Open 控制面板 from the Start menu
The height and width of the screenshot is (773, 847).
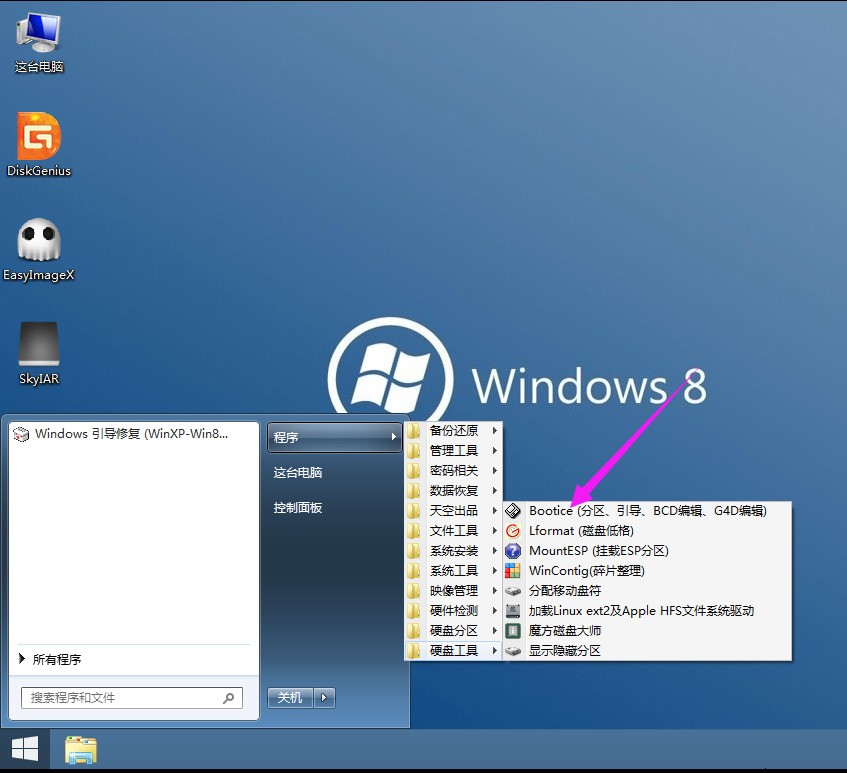(299, 508)
